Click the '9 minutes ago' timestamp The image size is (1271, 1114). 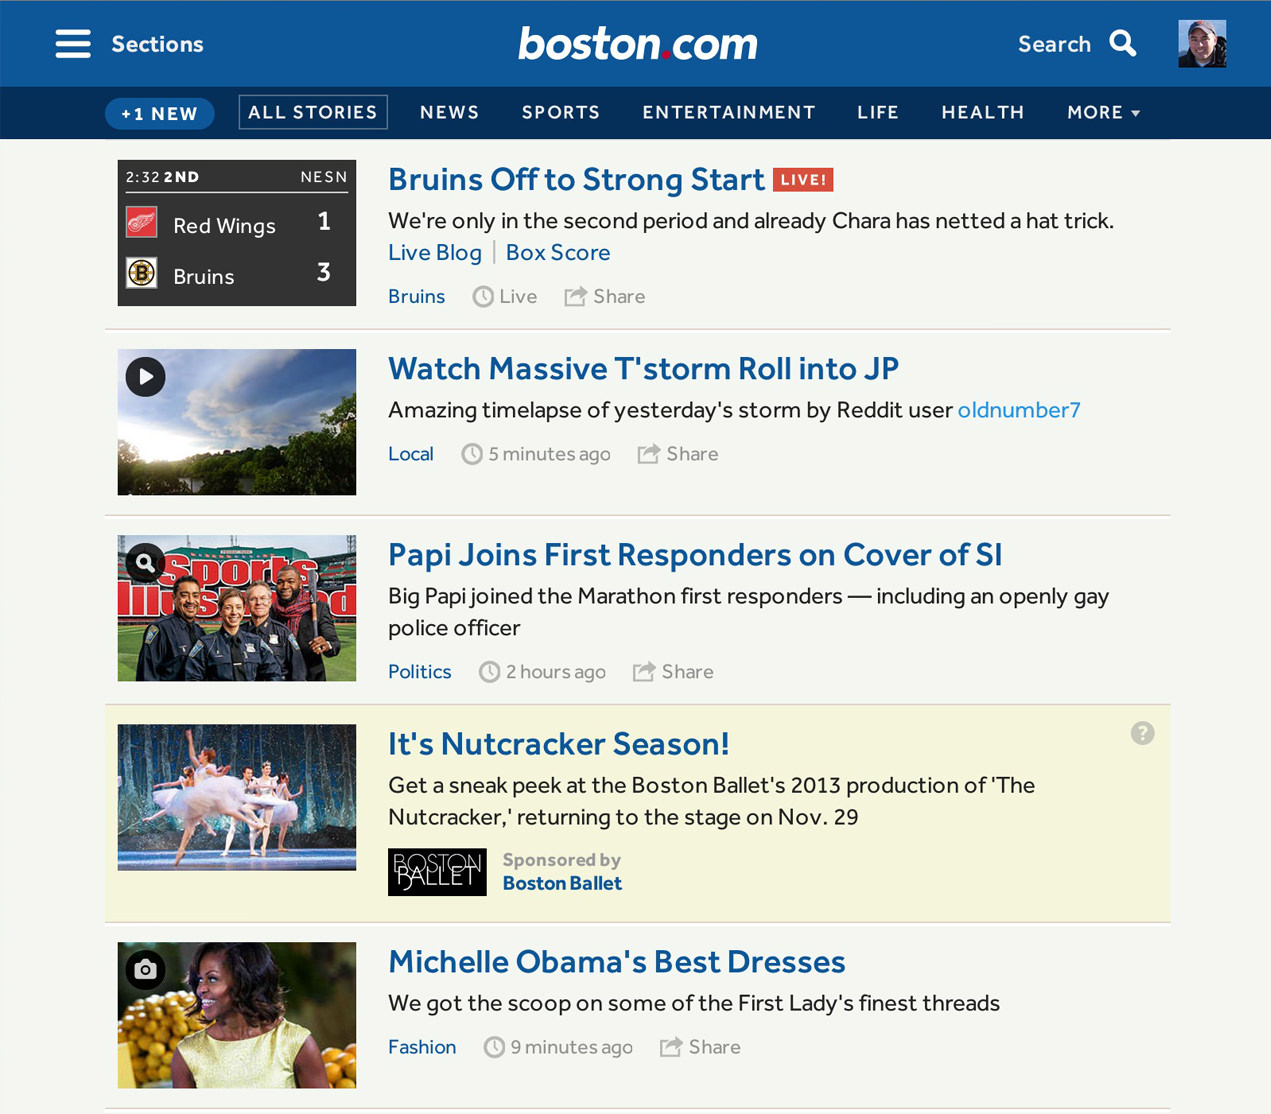pyautogui.click(x=572, y=1047)
